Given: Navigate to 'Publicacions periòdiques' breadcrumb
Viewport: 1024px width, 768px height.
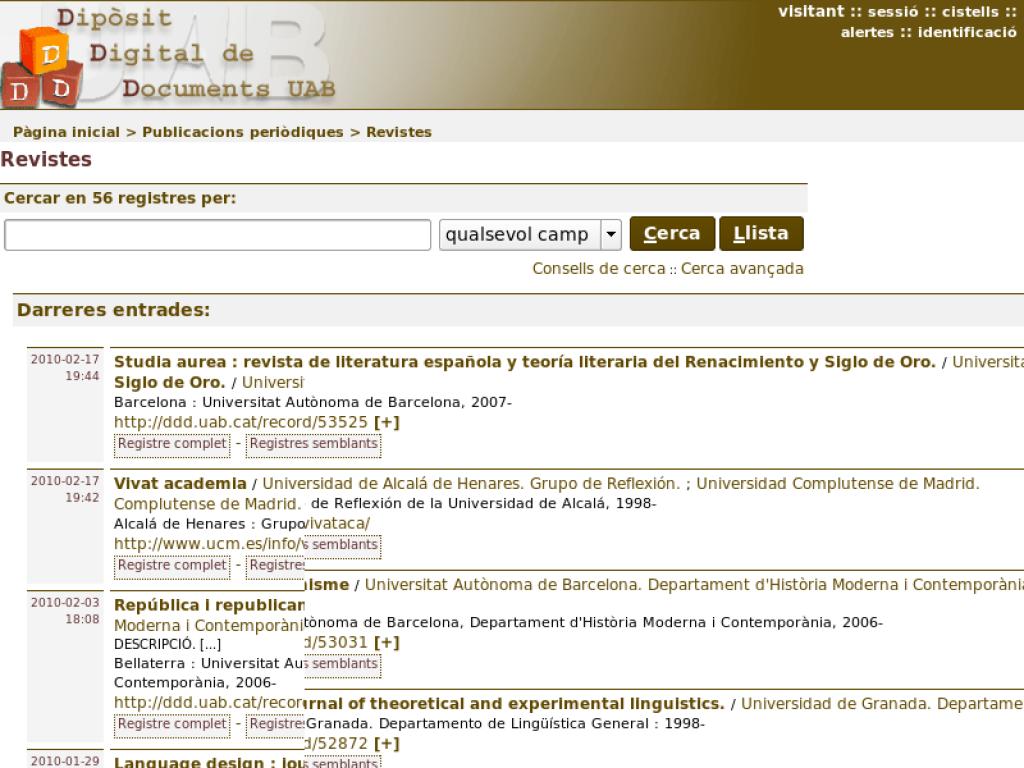Looking at the screenshot, I should pos(242,132).
